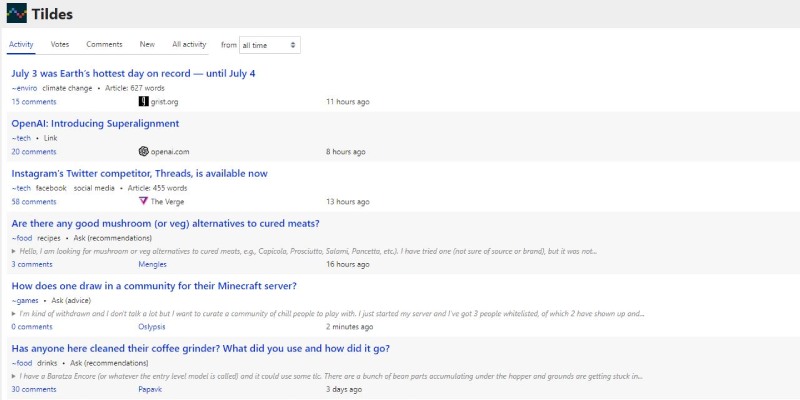This screenshot has width=800, height=400.
Task: View Papavk's user profile
Action: coord(150,389)
